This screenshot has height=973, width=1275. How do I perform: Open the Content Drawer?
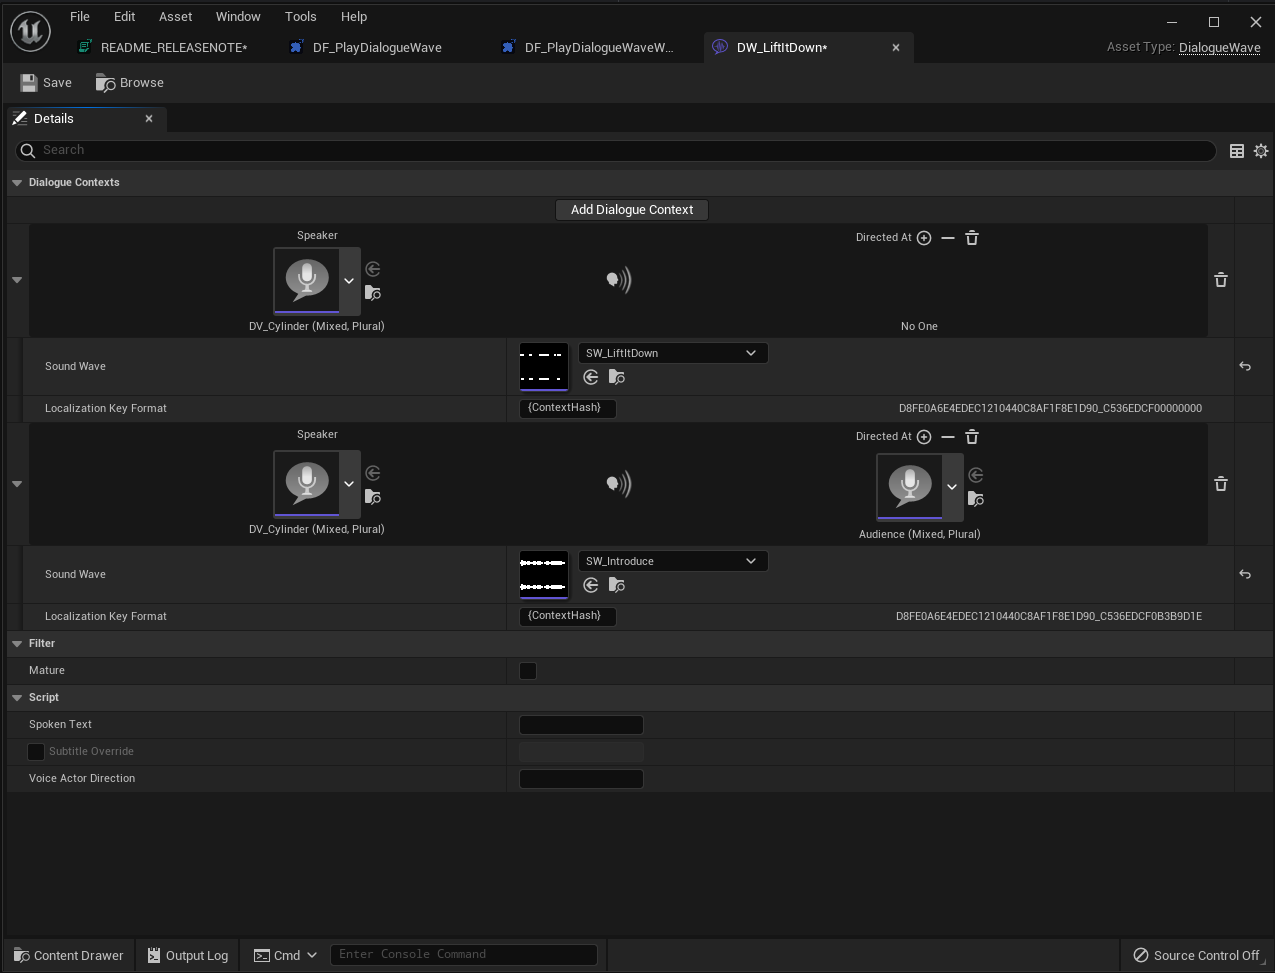pos(68,955)
